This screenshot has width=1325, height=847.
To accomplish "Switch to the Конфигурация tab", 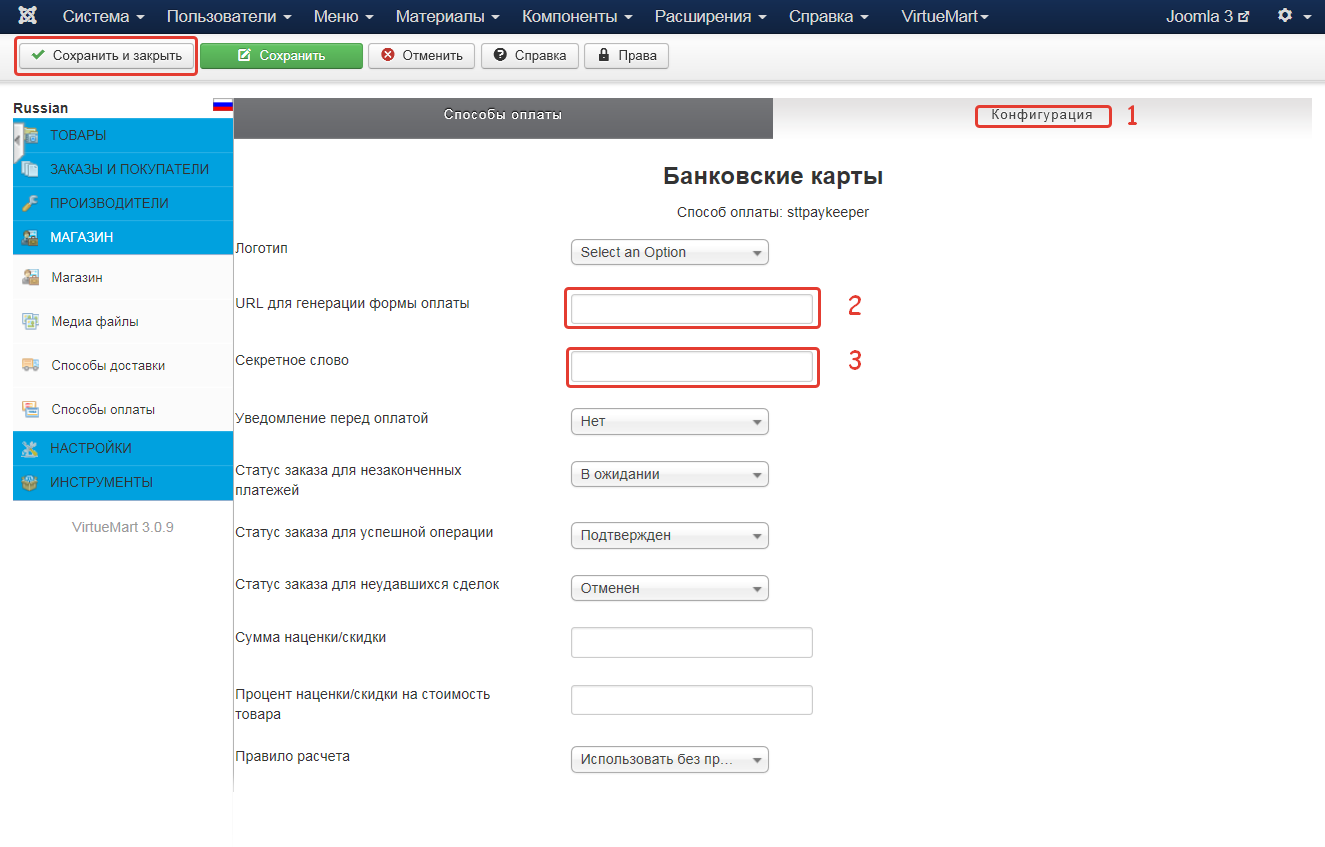I will (1041, 116).
